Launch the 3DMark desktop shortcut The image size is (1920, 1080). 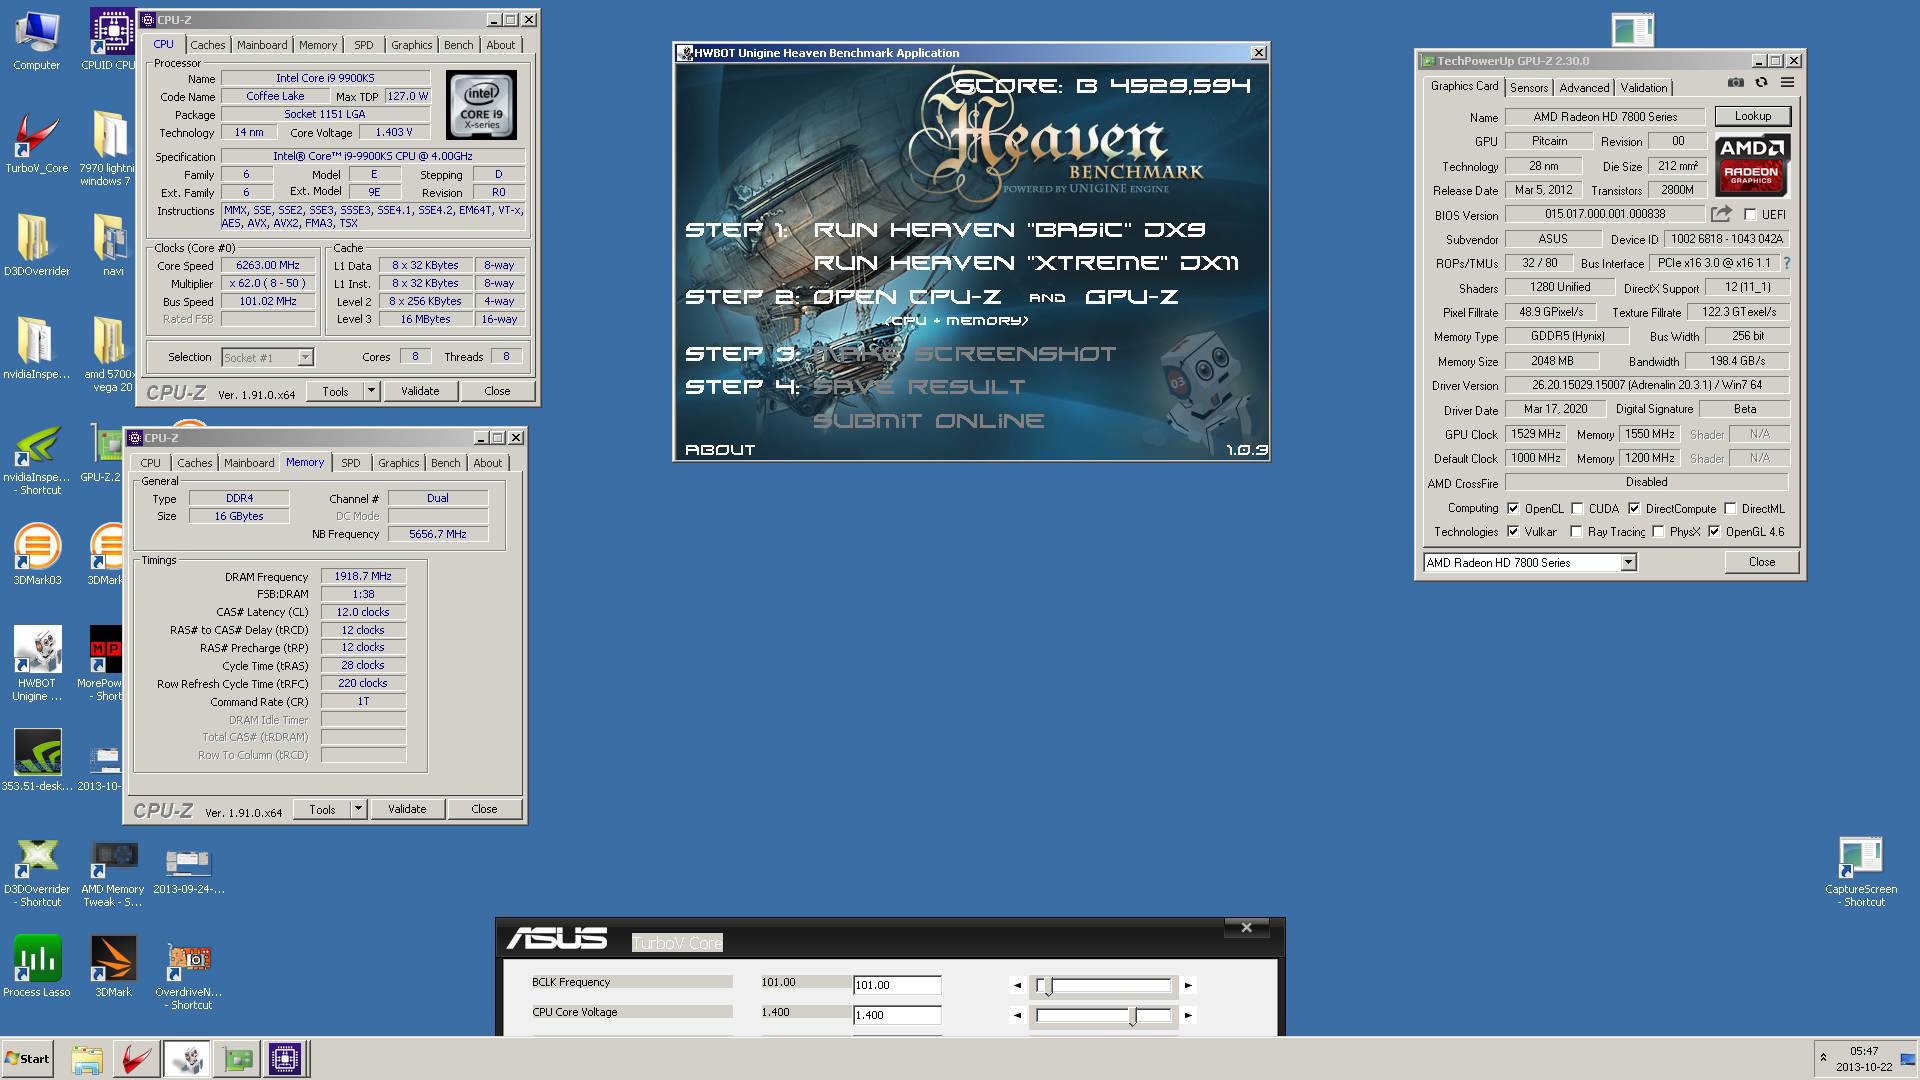tap(112, 966)
